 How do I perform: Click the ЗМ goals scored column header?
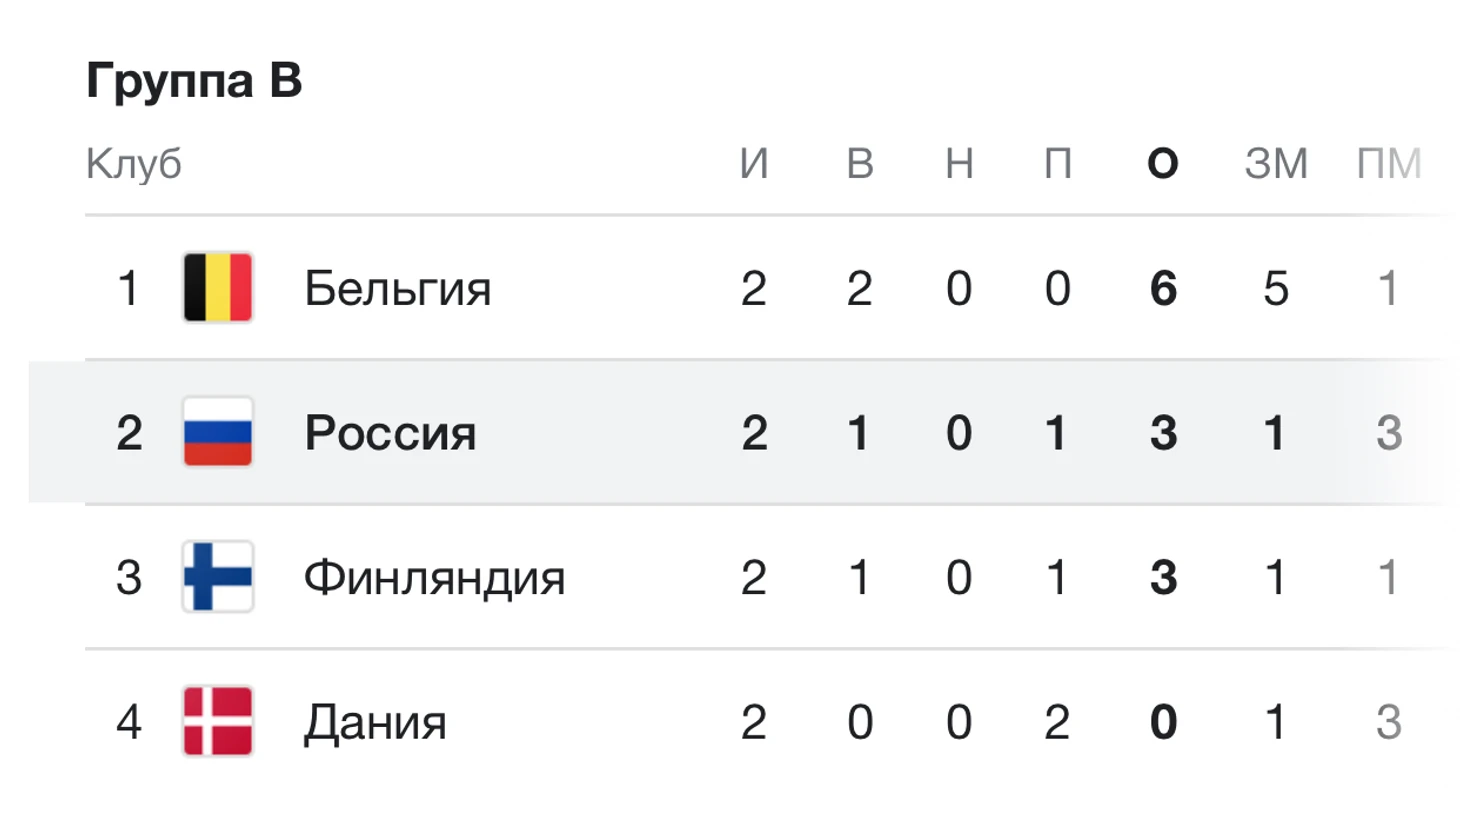[x=1276, y=163]
